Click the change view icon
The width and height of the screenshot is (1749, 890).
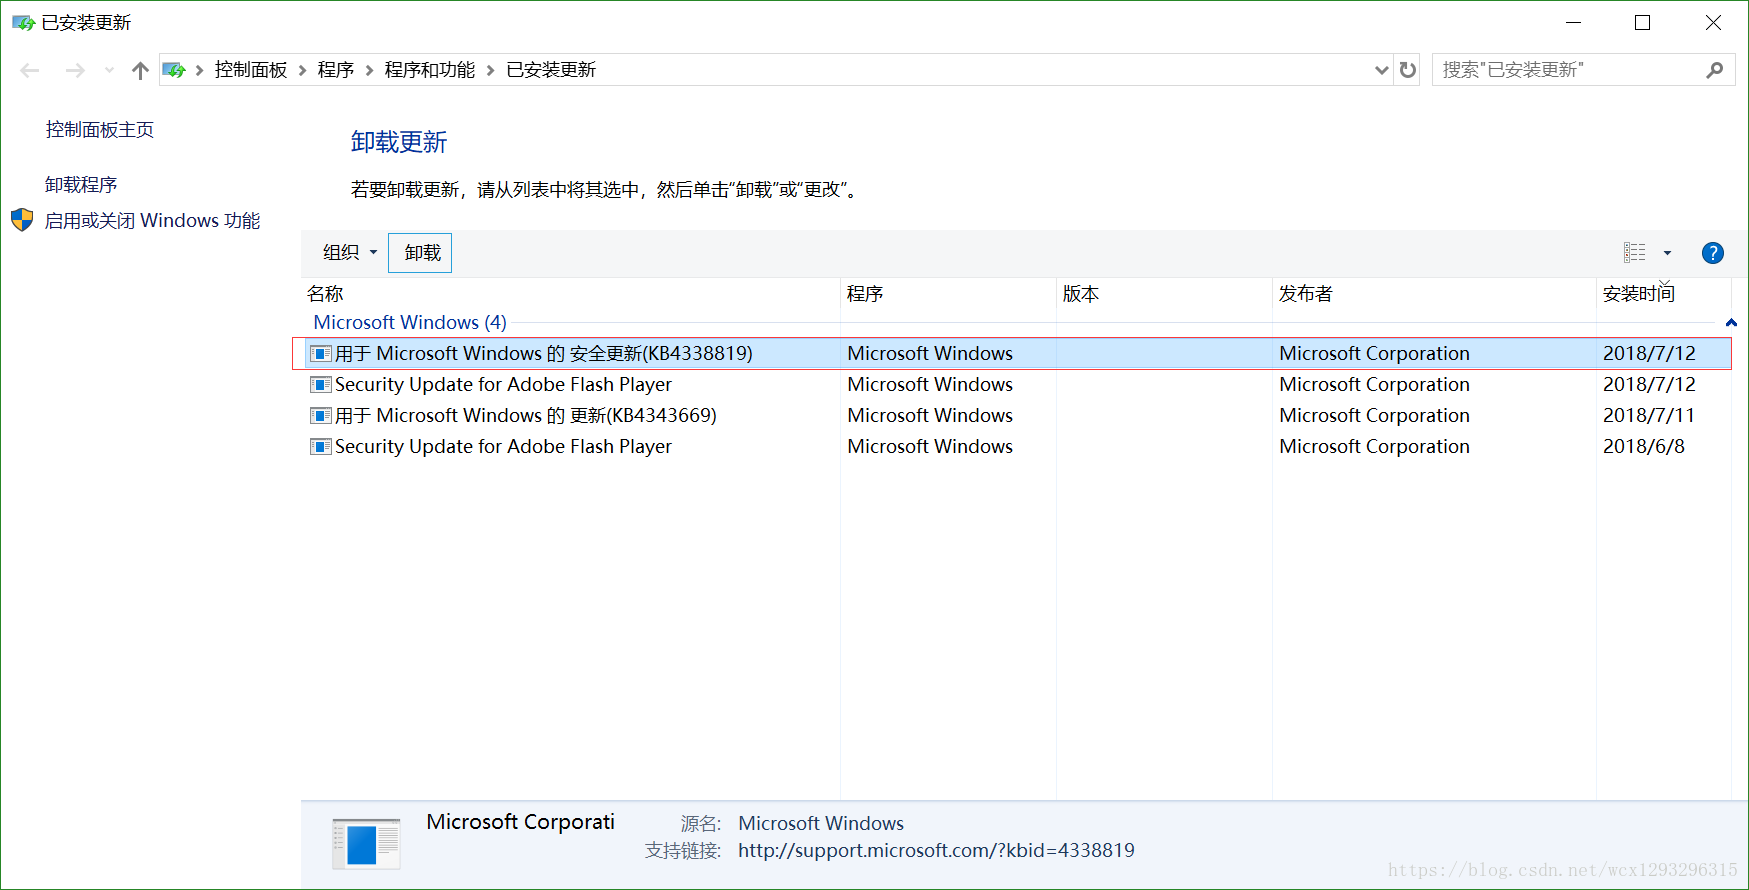(x=1635, y=253)
